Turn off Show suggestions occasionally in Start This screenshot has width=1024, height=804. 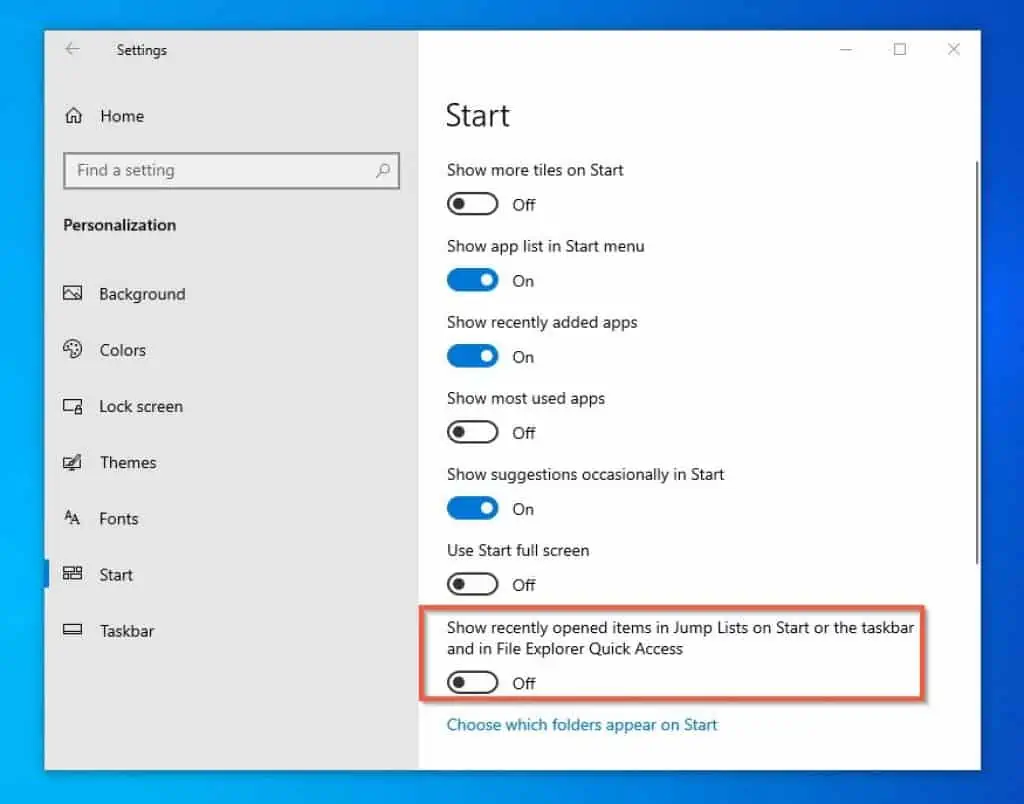pos(472,508)
